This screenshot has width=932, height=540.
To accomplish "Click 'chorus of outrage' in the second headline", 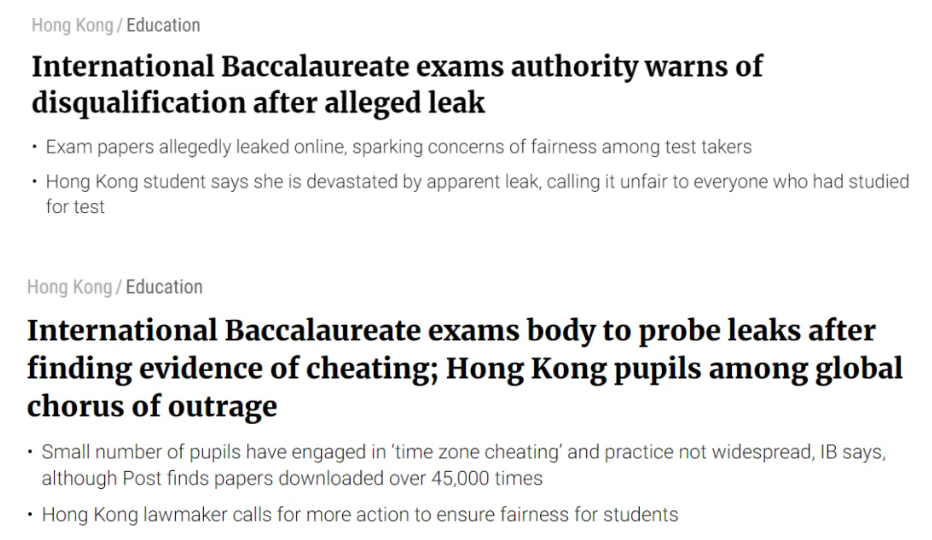I will [152, 407].
